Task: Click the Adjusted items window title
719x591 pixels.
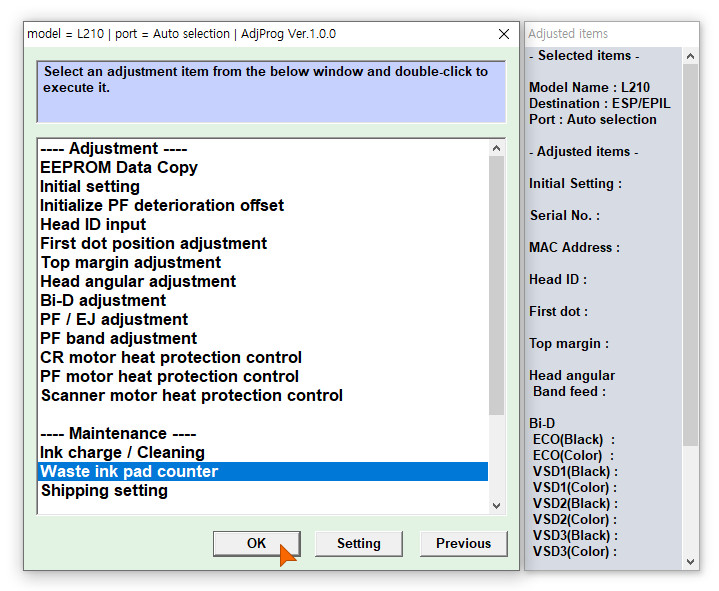Action: tap(568, 34)
